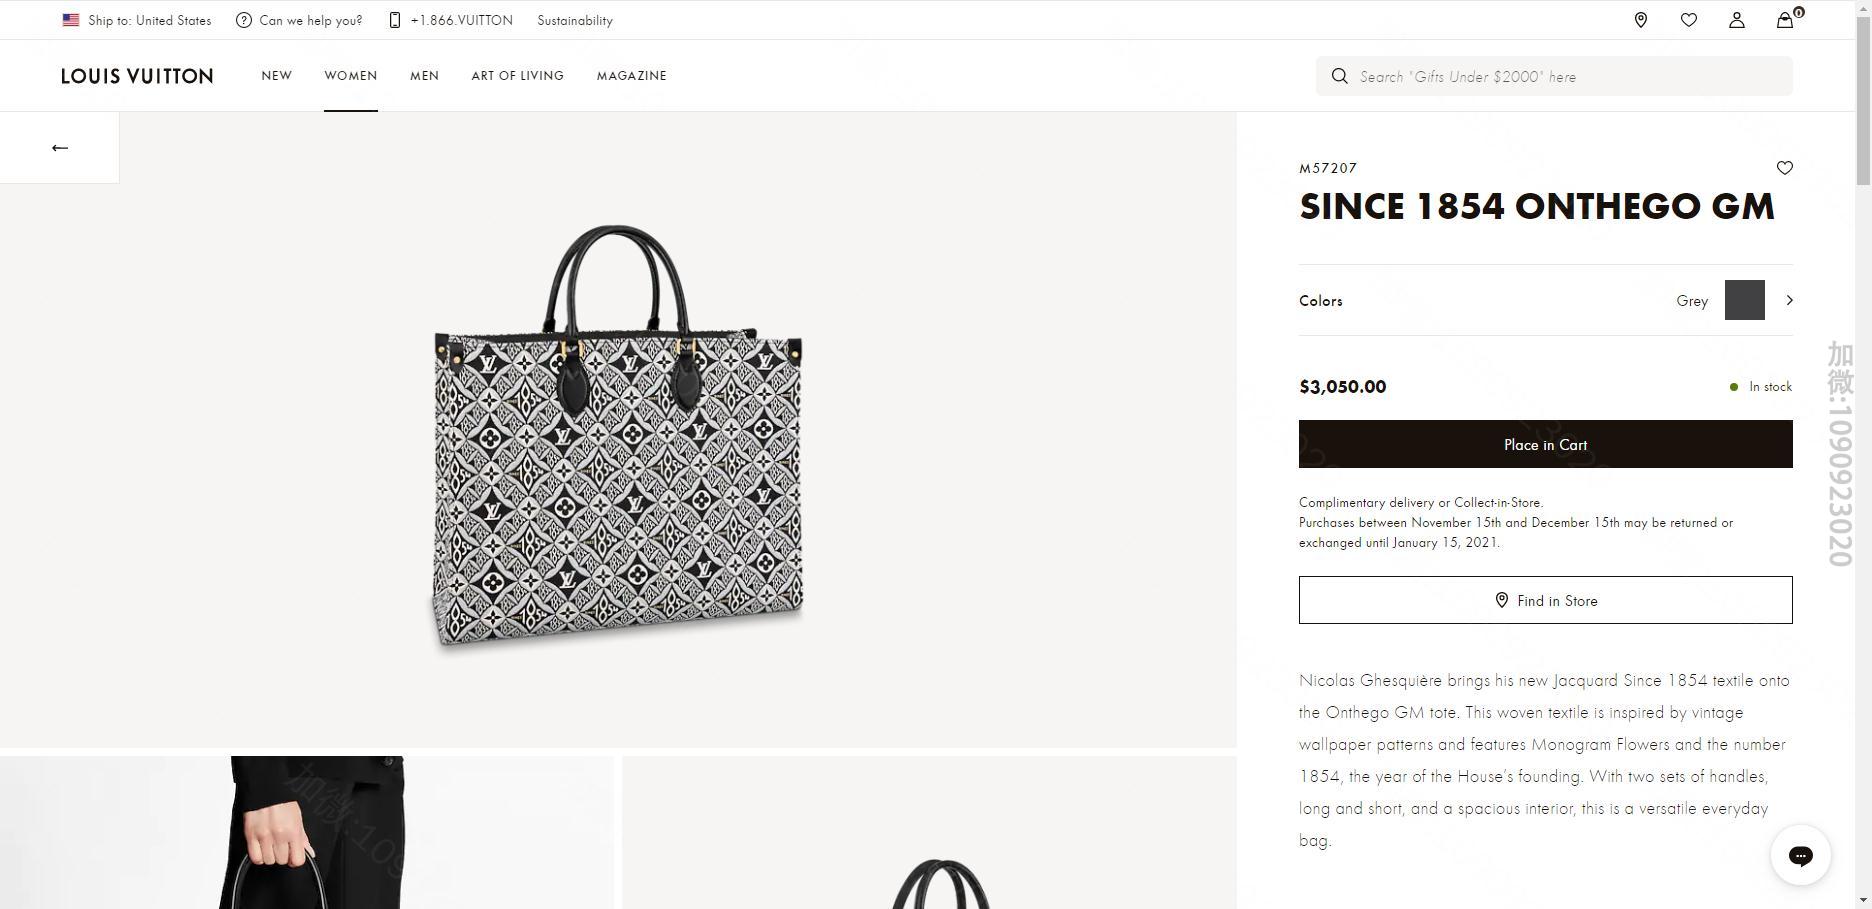The width and height of the screenshot is (1872, 909).
Task: Open the account profile icon
Action: [1736, 20]
